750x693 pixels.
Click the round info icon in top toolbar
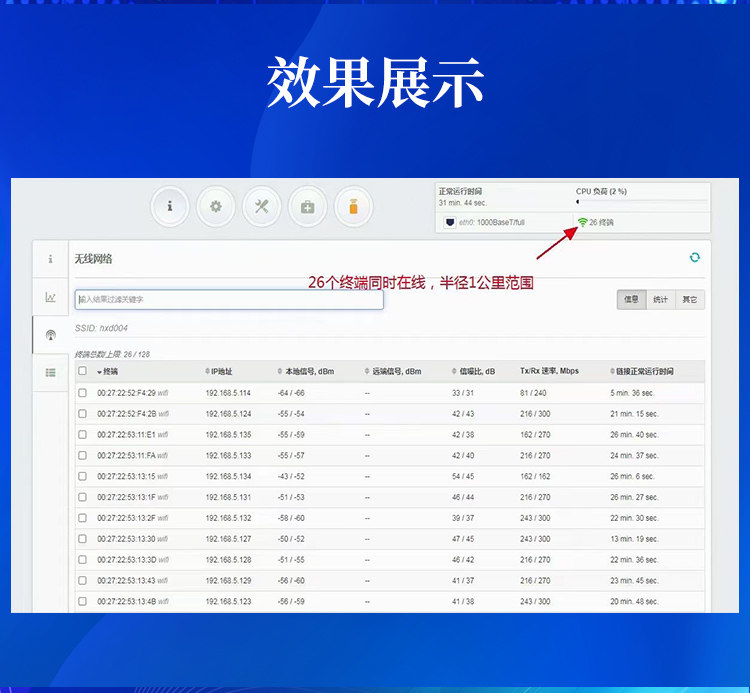(169, 207)
